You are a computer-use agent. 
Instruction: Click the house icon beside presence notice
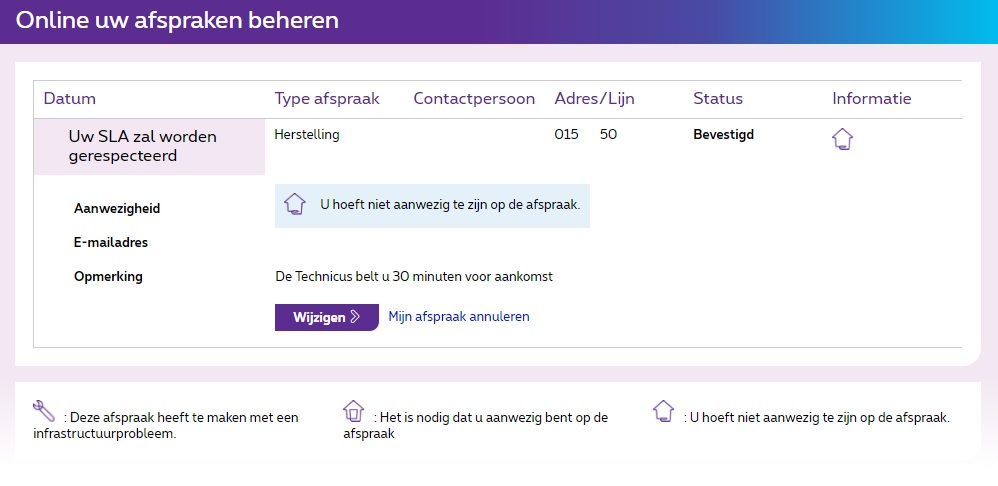pyautogui.click(x=295, y=204)
